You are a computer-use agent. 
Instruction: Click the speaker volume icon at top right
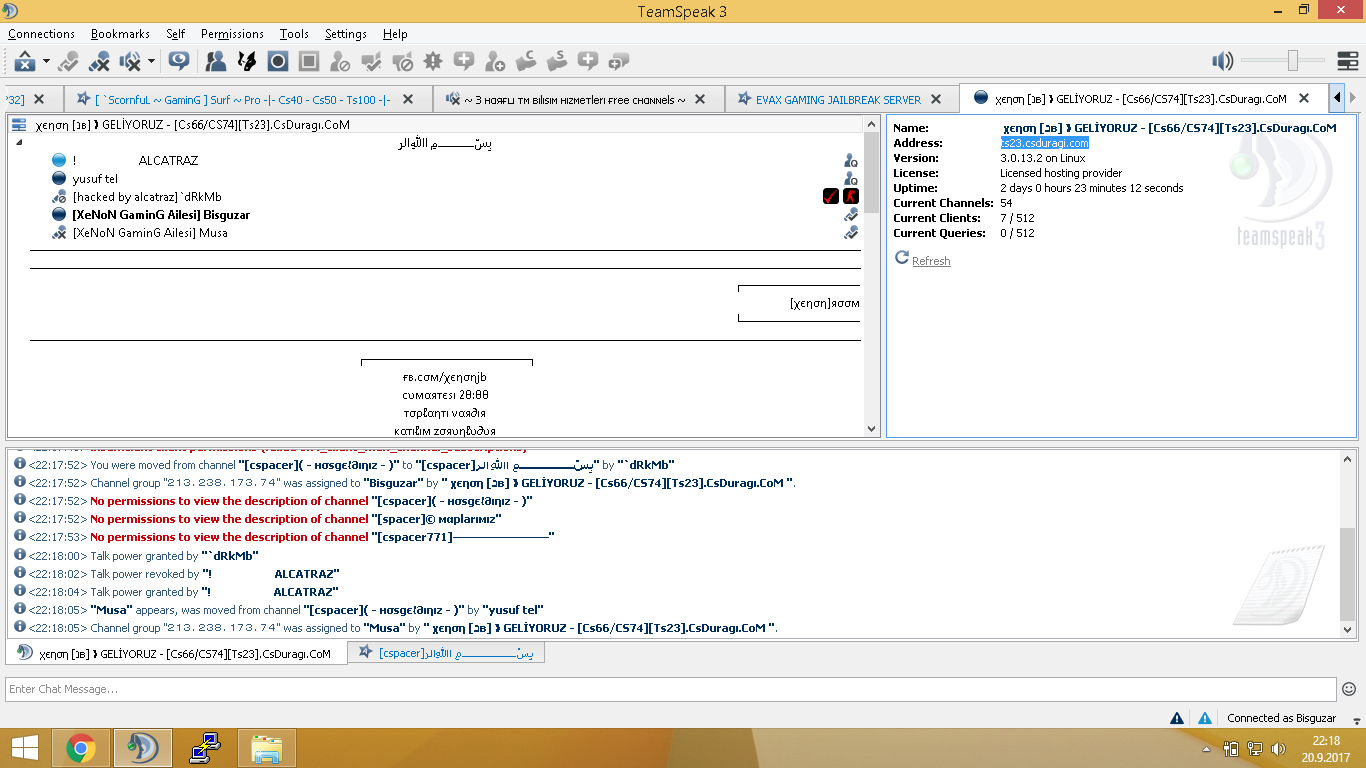pyautogui.click(x=1222, y=61)
